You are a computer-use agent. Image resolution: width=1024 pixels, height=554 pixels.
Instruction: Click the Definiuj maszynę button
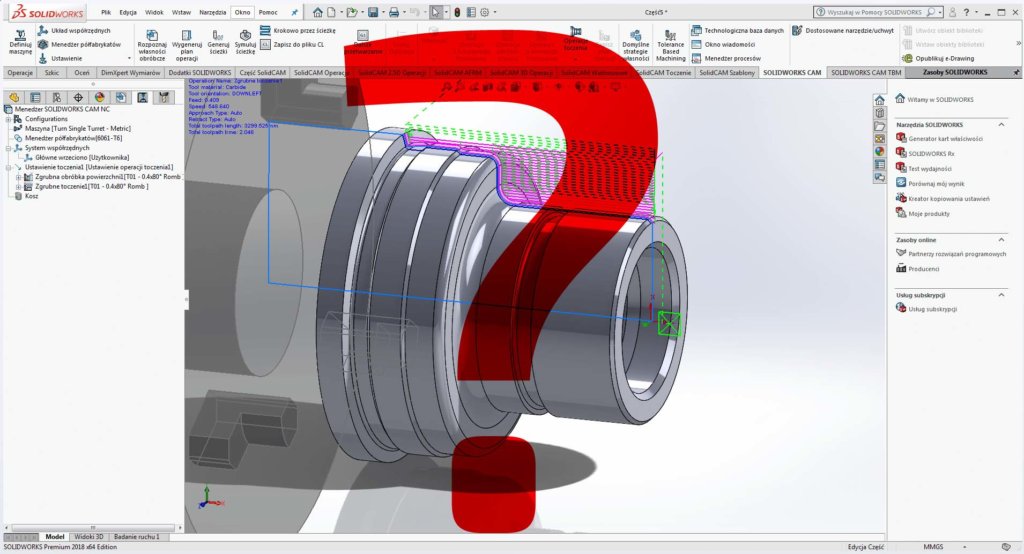pos(20,42)
